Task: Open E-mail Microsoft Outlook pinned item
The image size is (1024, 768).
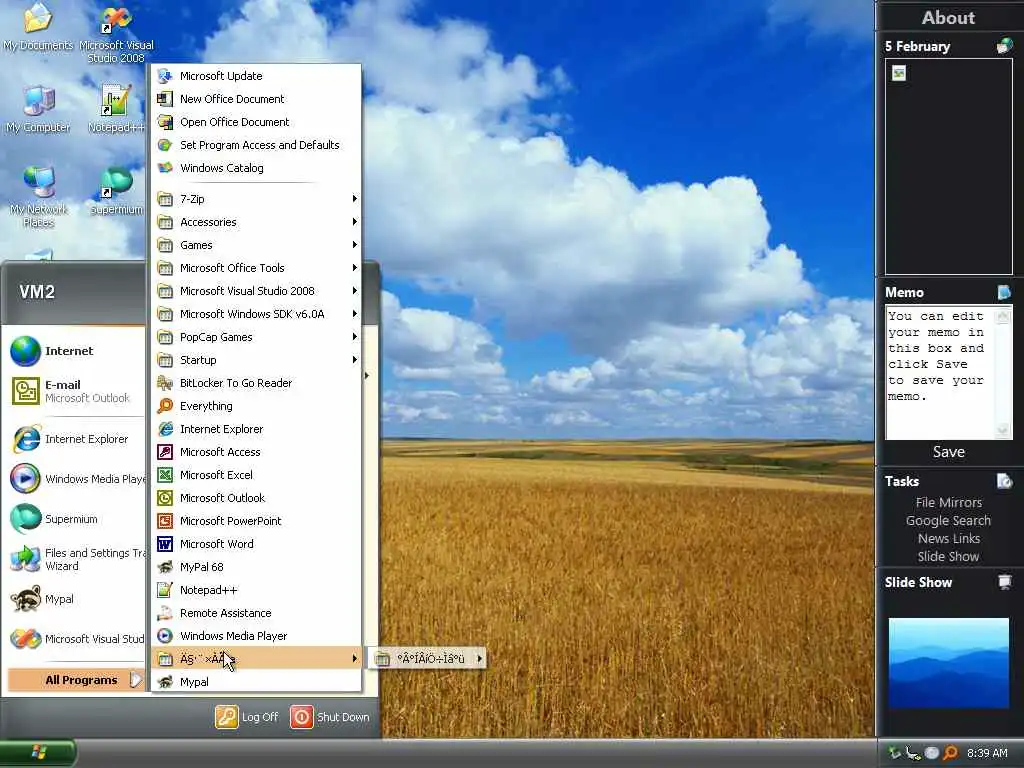Action: (x=76, y=391)
